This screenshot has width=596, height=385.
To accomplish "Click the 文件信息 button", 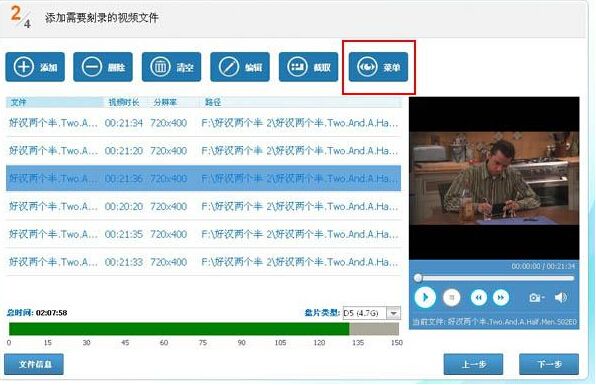I will point(34,364).
